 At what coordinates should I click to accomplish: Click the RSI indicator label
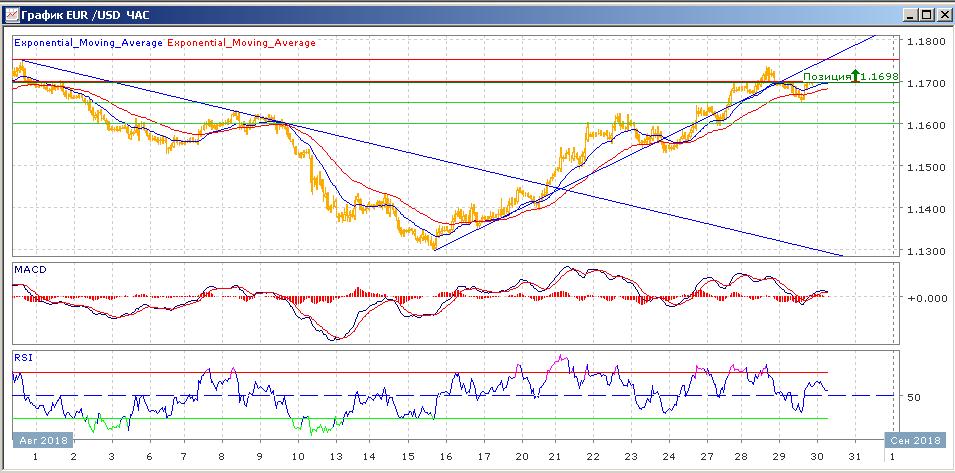coord(22,355)
